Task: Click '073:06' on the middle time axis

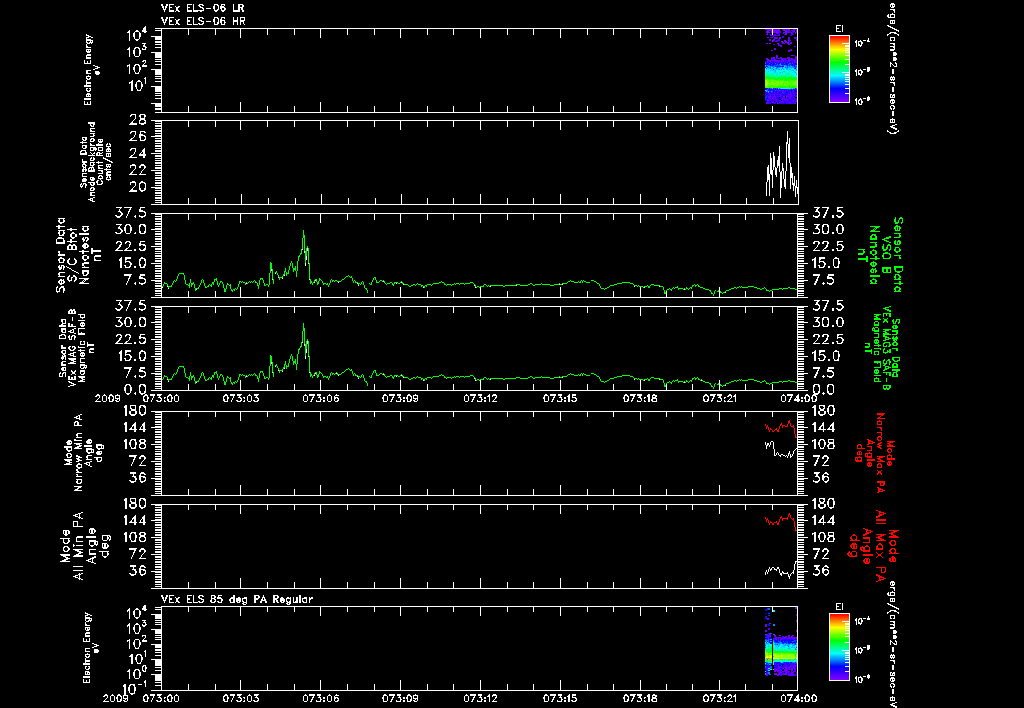Action: coord(321,398)
